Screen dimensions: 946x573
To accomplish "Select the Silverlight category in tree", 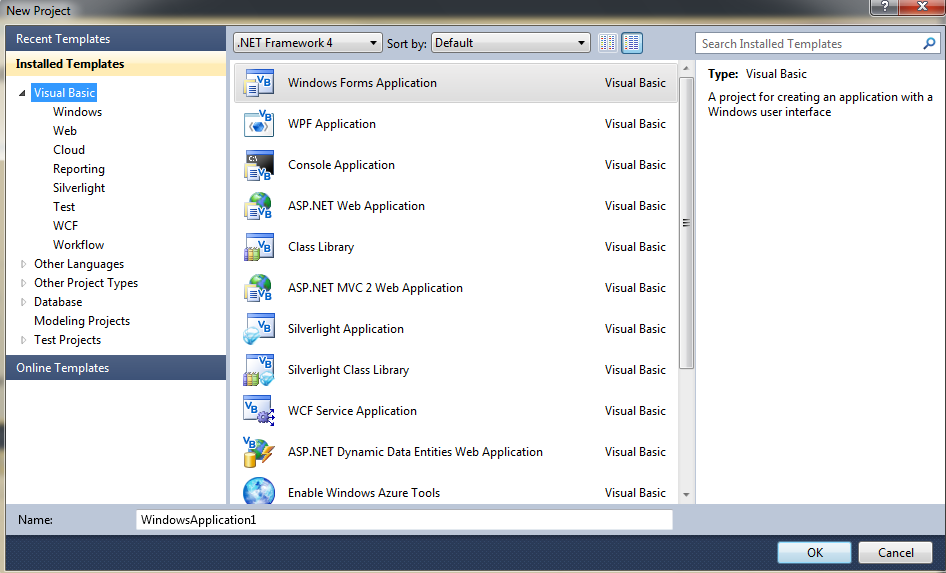I will (78, 188).
